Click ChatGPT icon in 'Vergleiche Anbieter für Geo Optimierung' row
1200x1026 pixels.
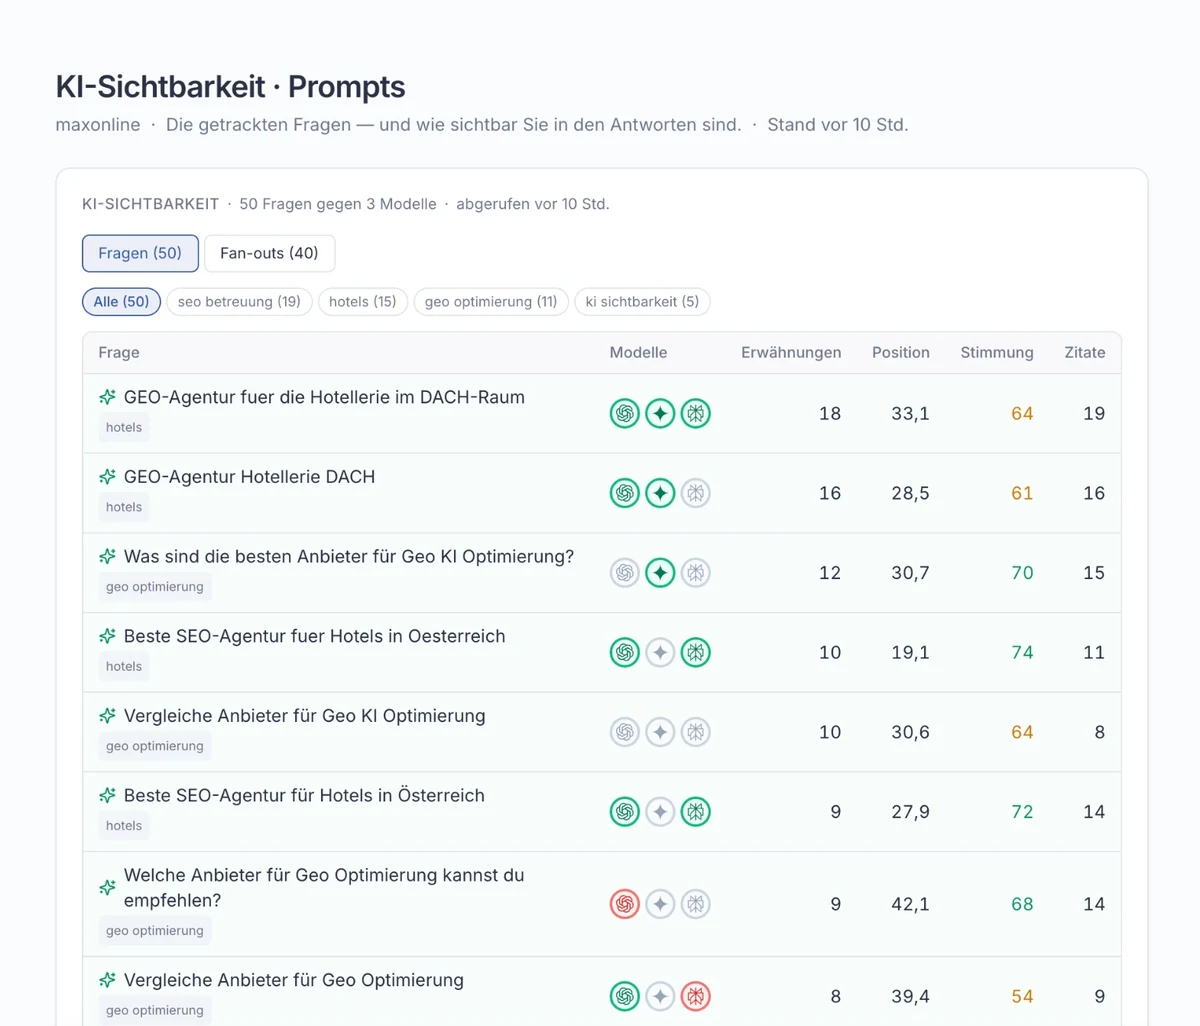point(625,996)
